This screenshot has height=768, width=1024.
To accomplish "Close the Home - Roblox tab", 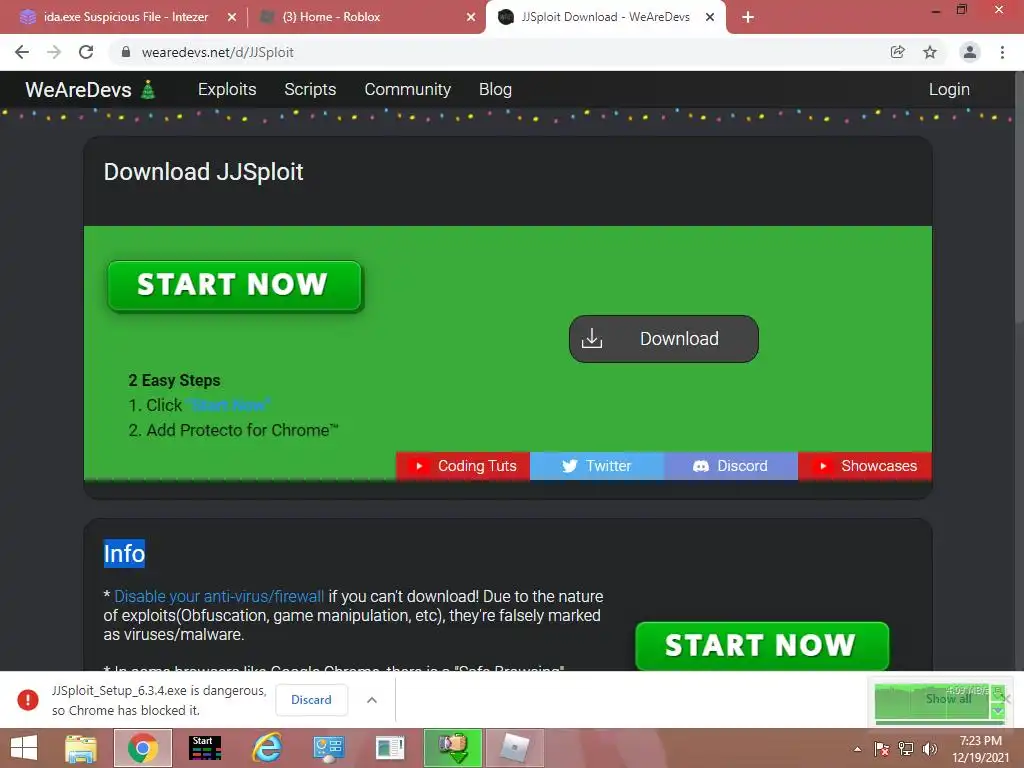I will tap(471, 18).
